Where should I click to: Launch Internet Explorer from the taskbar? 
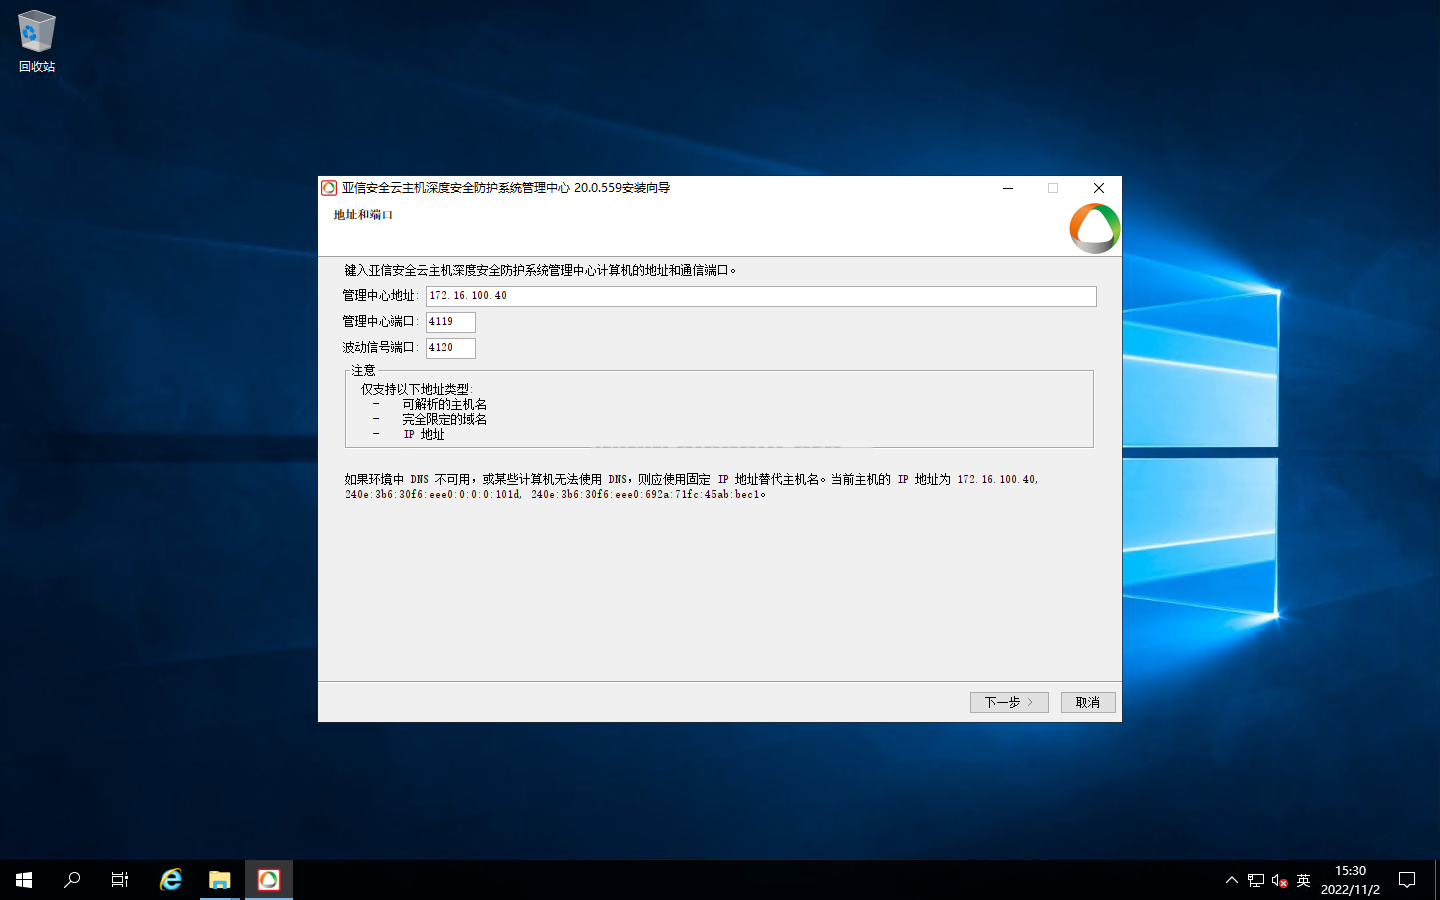click(x=171, y=880)
